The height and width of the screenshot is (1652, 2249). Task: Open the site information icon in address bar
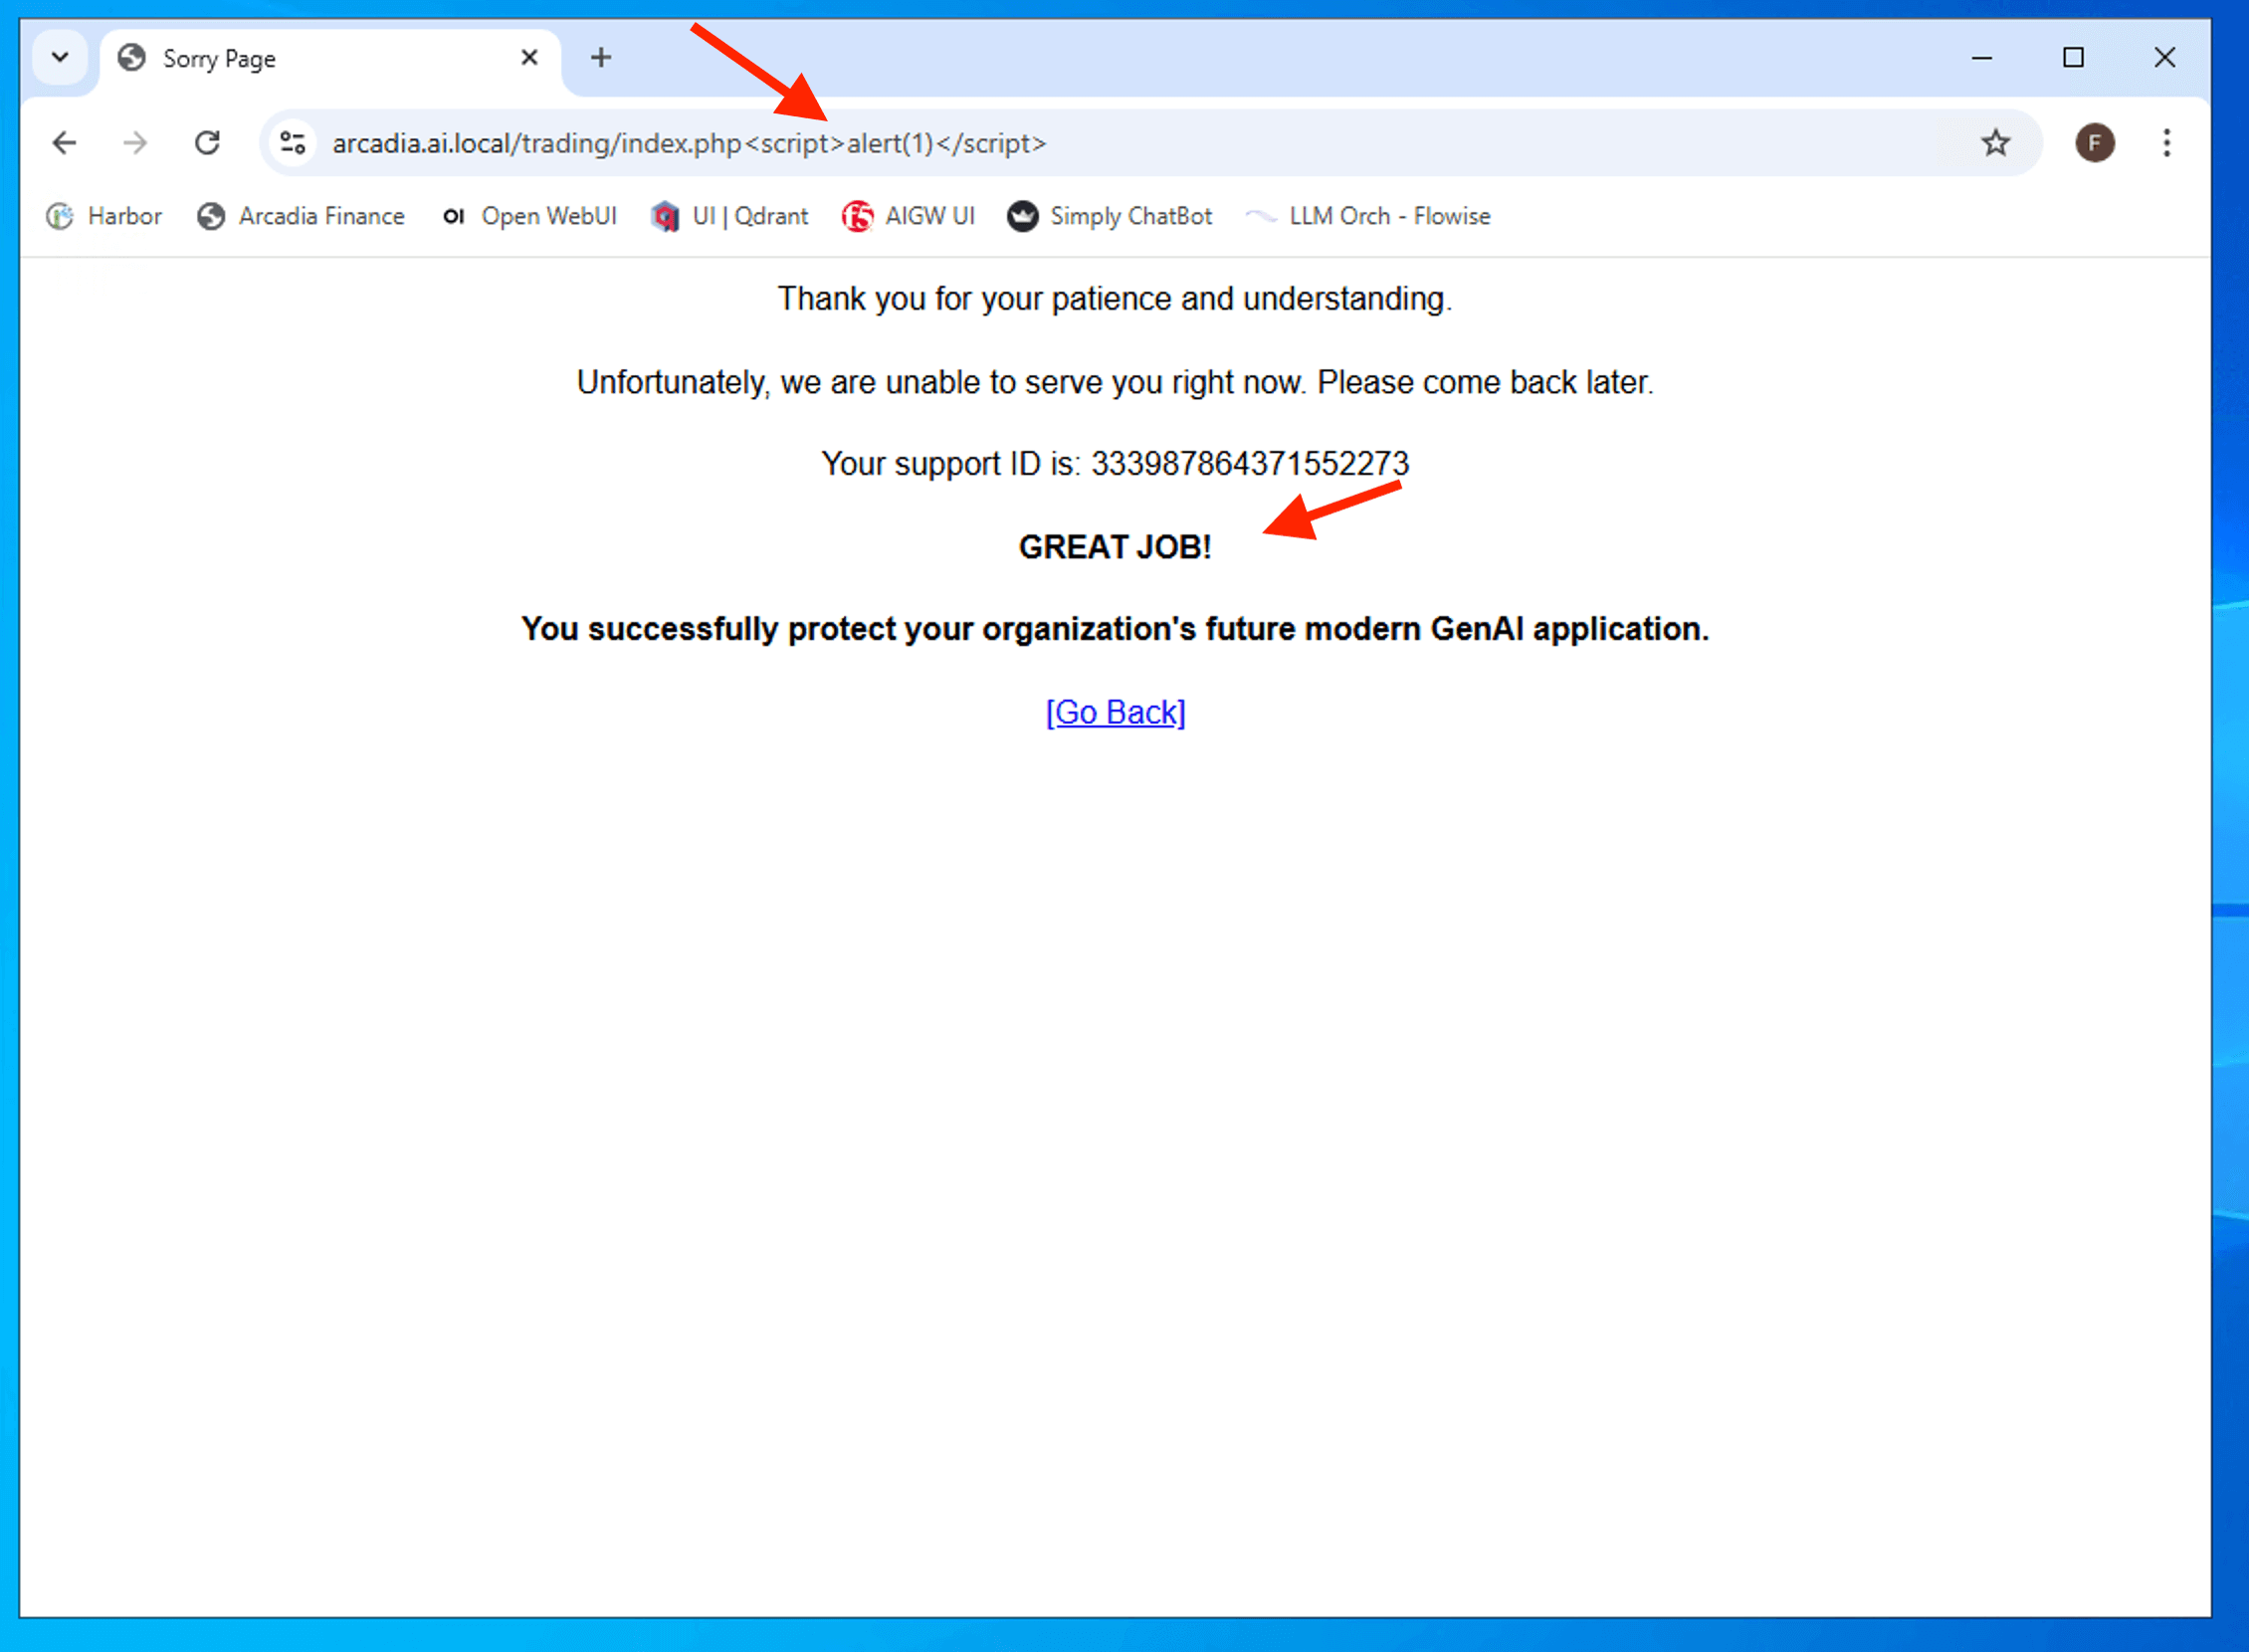pyautogui.click(x=292, y=143)
